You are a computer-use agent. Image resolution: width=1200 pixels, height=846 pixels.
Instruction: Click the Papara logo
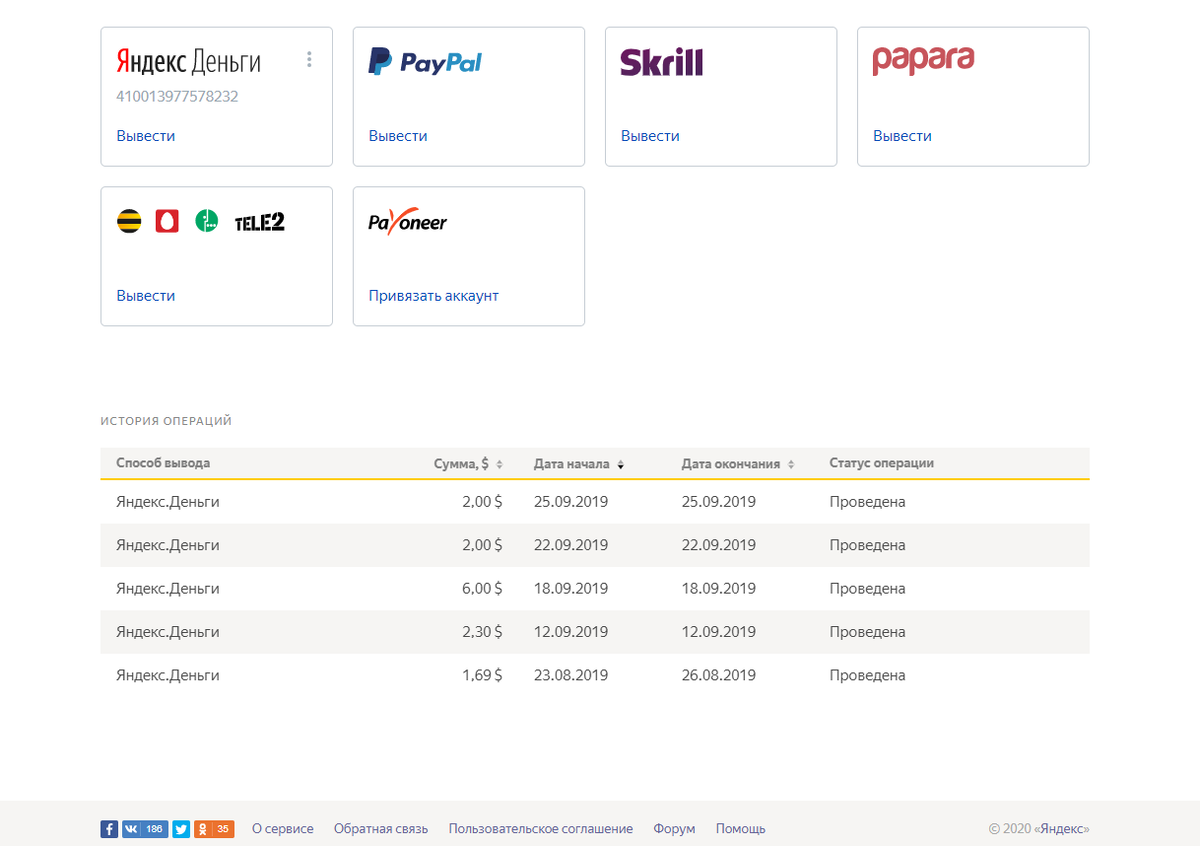point(923,60)
